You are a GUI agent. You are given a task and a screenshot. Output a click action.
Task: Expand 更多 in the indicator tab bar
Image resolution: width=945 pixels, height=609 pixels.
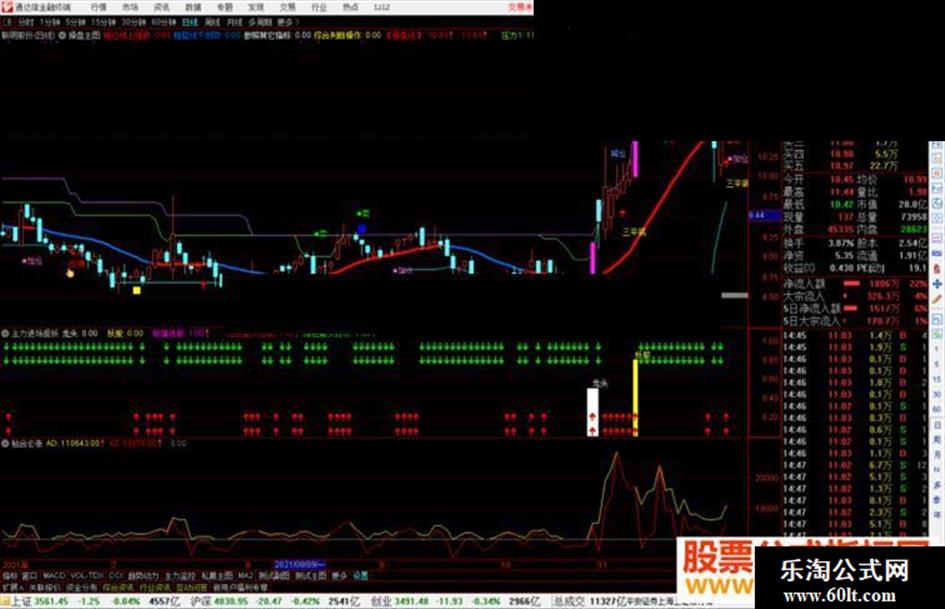pos(340,576)
